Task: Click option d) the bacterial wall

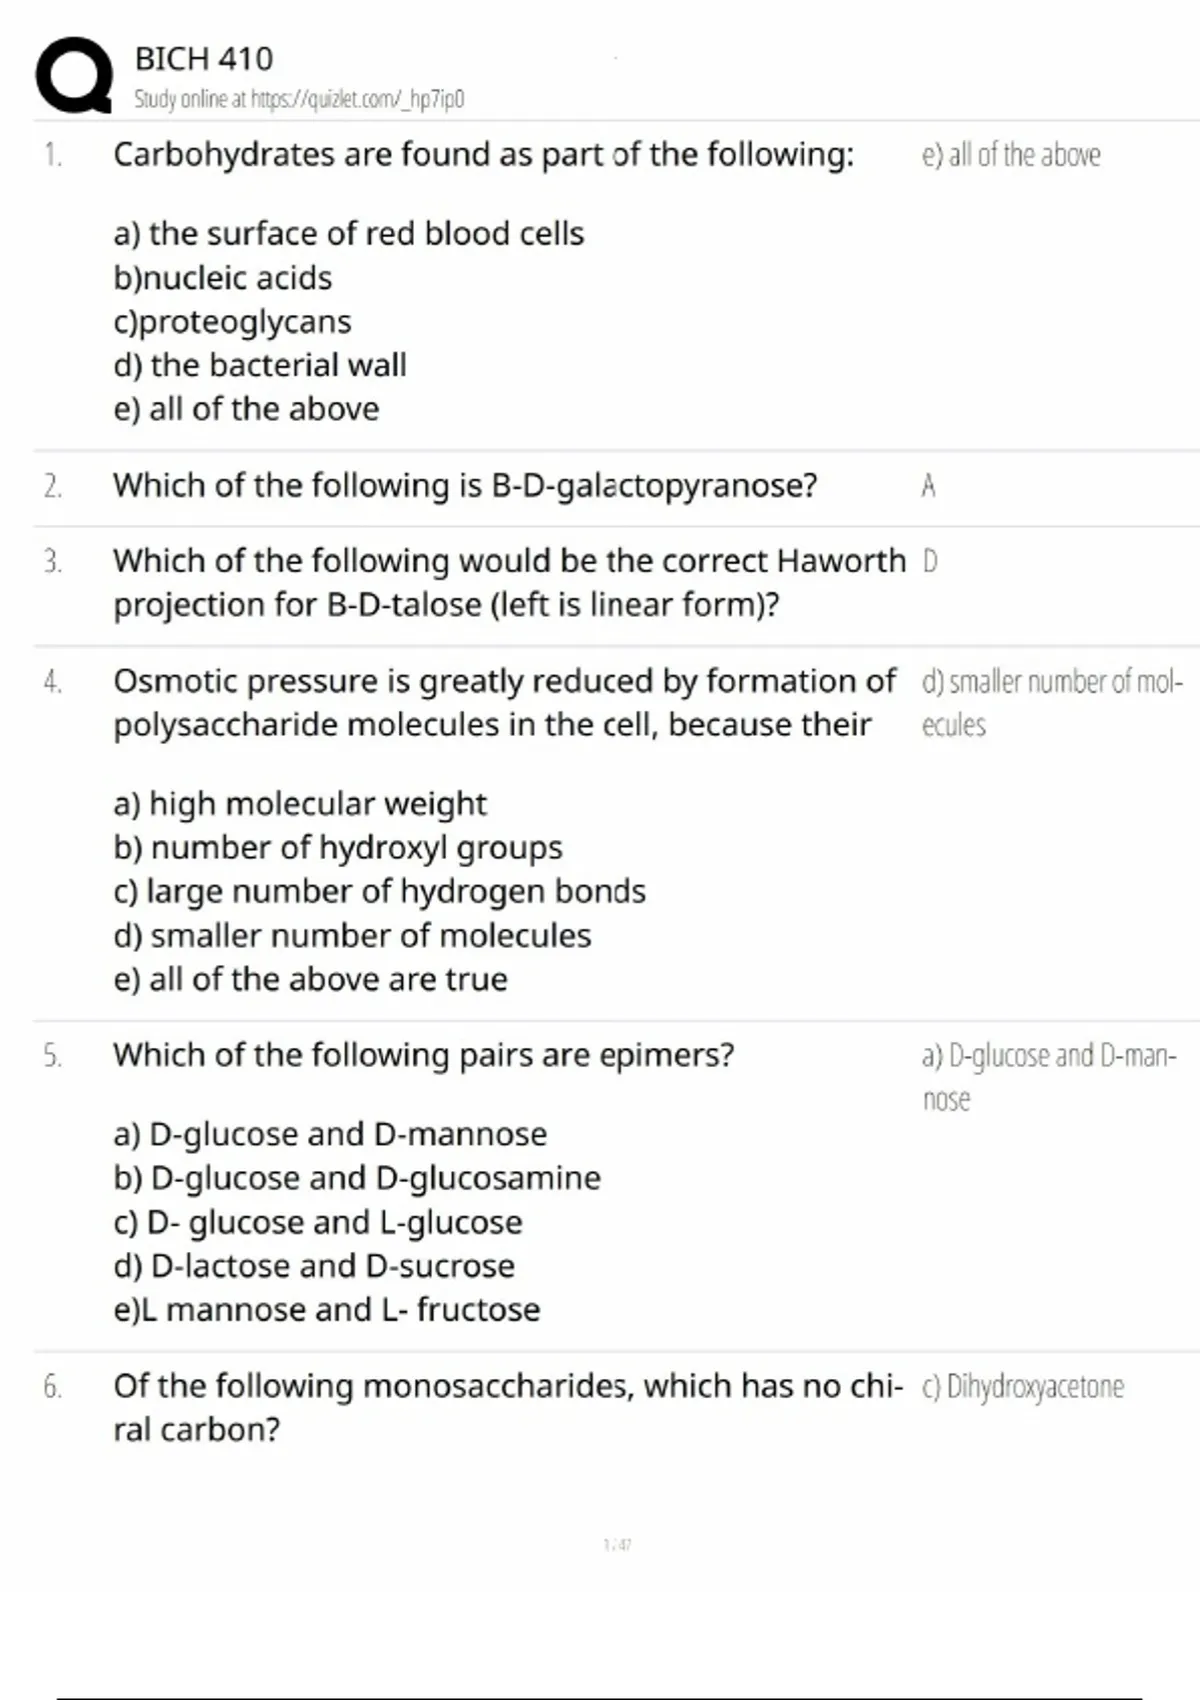Action: tap(260, 365)
